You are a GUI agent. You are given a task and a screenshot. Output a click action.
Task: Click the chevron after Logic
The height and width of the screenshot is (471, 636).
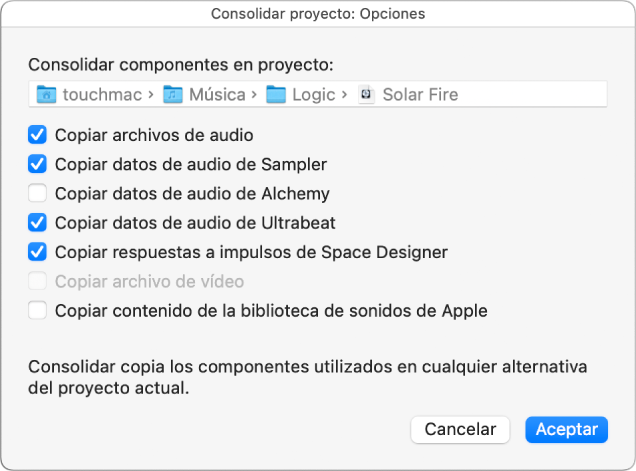coord(346,95)
